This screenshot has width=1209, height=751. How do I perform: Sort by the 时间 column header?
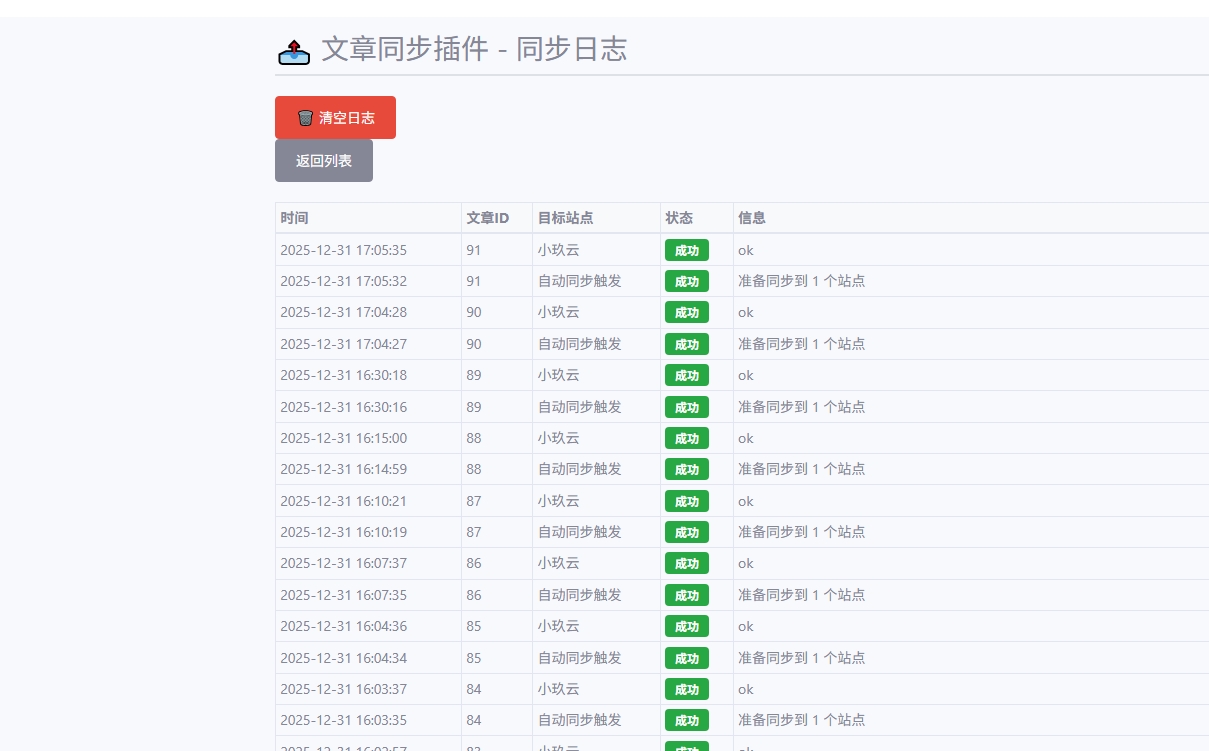(x=294, y=218)
